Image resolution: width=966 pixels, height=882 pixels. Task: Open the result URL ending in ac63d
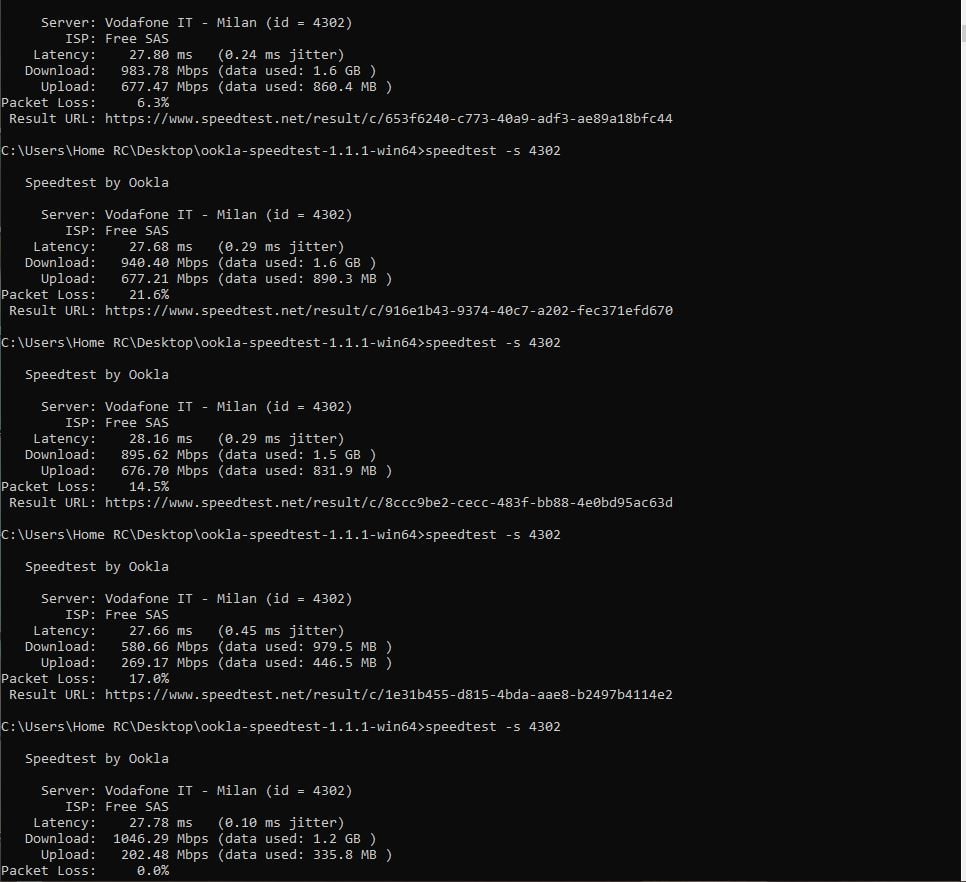(x=388, y=503)
